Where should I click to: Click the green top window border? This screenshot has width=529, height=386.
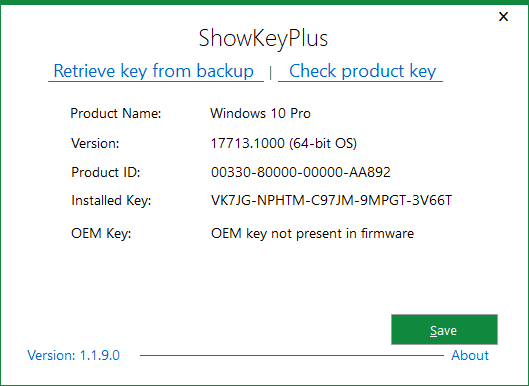tap(264, 2)
